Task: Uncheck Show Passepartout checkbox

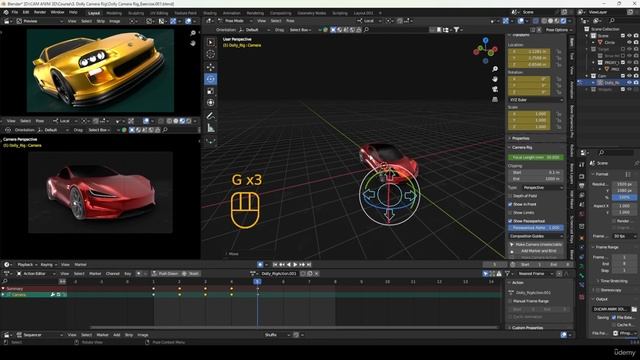Action: 510,221
